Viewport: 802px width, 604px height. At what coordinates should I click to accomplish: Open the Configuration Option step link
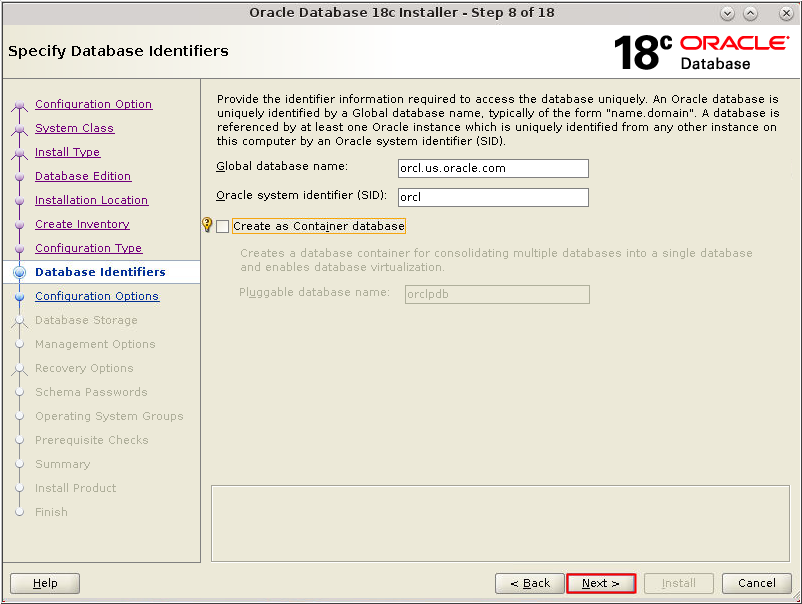pos(93,104)
